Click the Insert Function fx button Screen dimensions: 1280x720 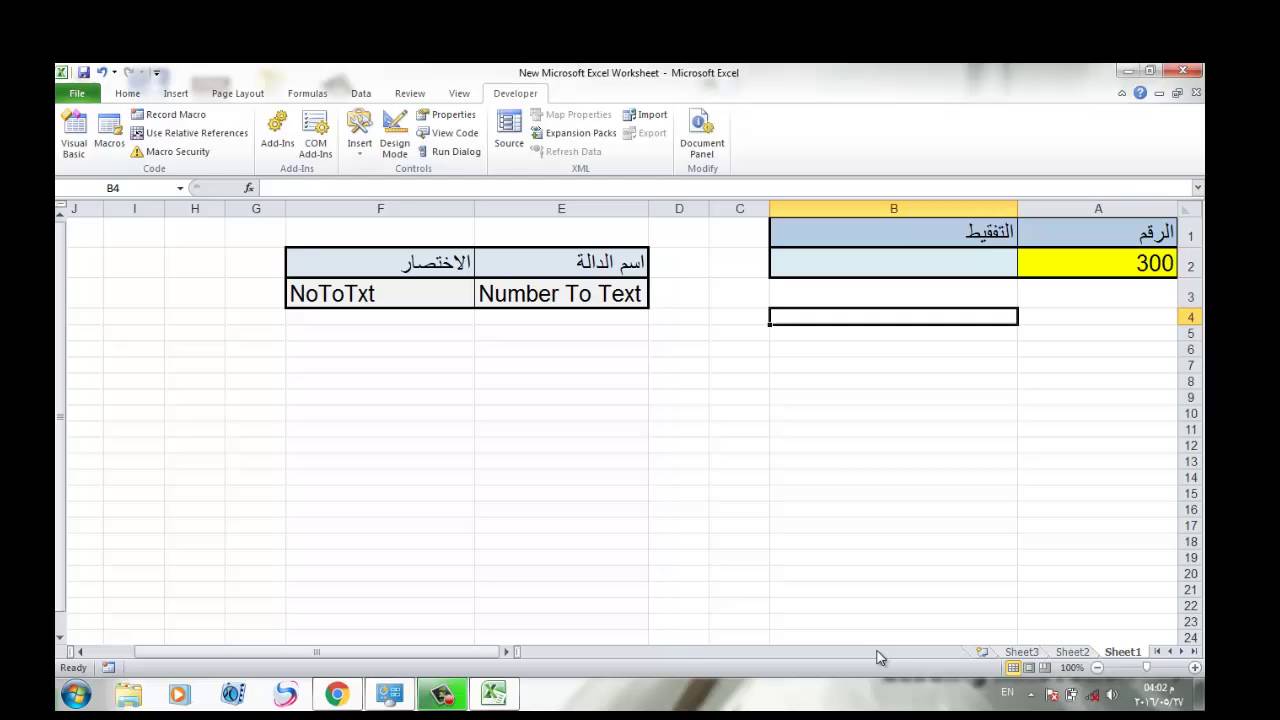[249, 188]
